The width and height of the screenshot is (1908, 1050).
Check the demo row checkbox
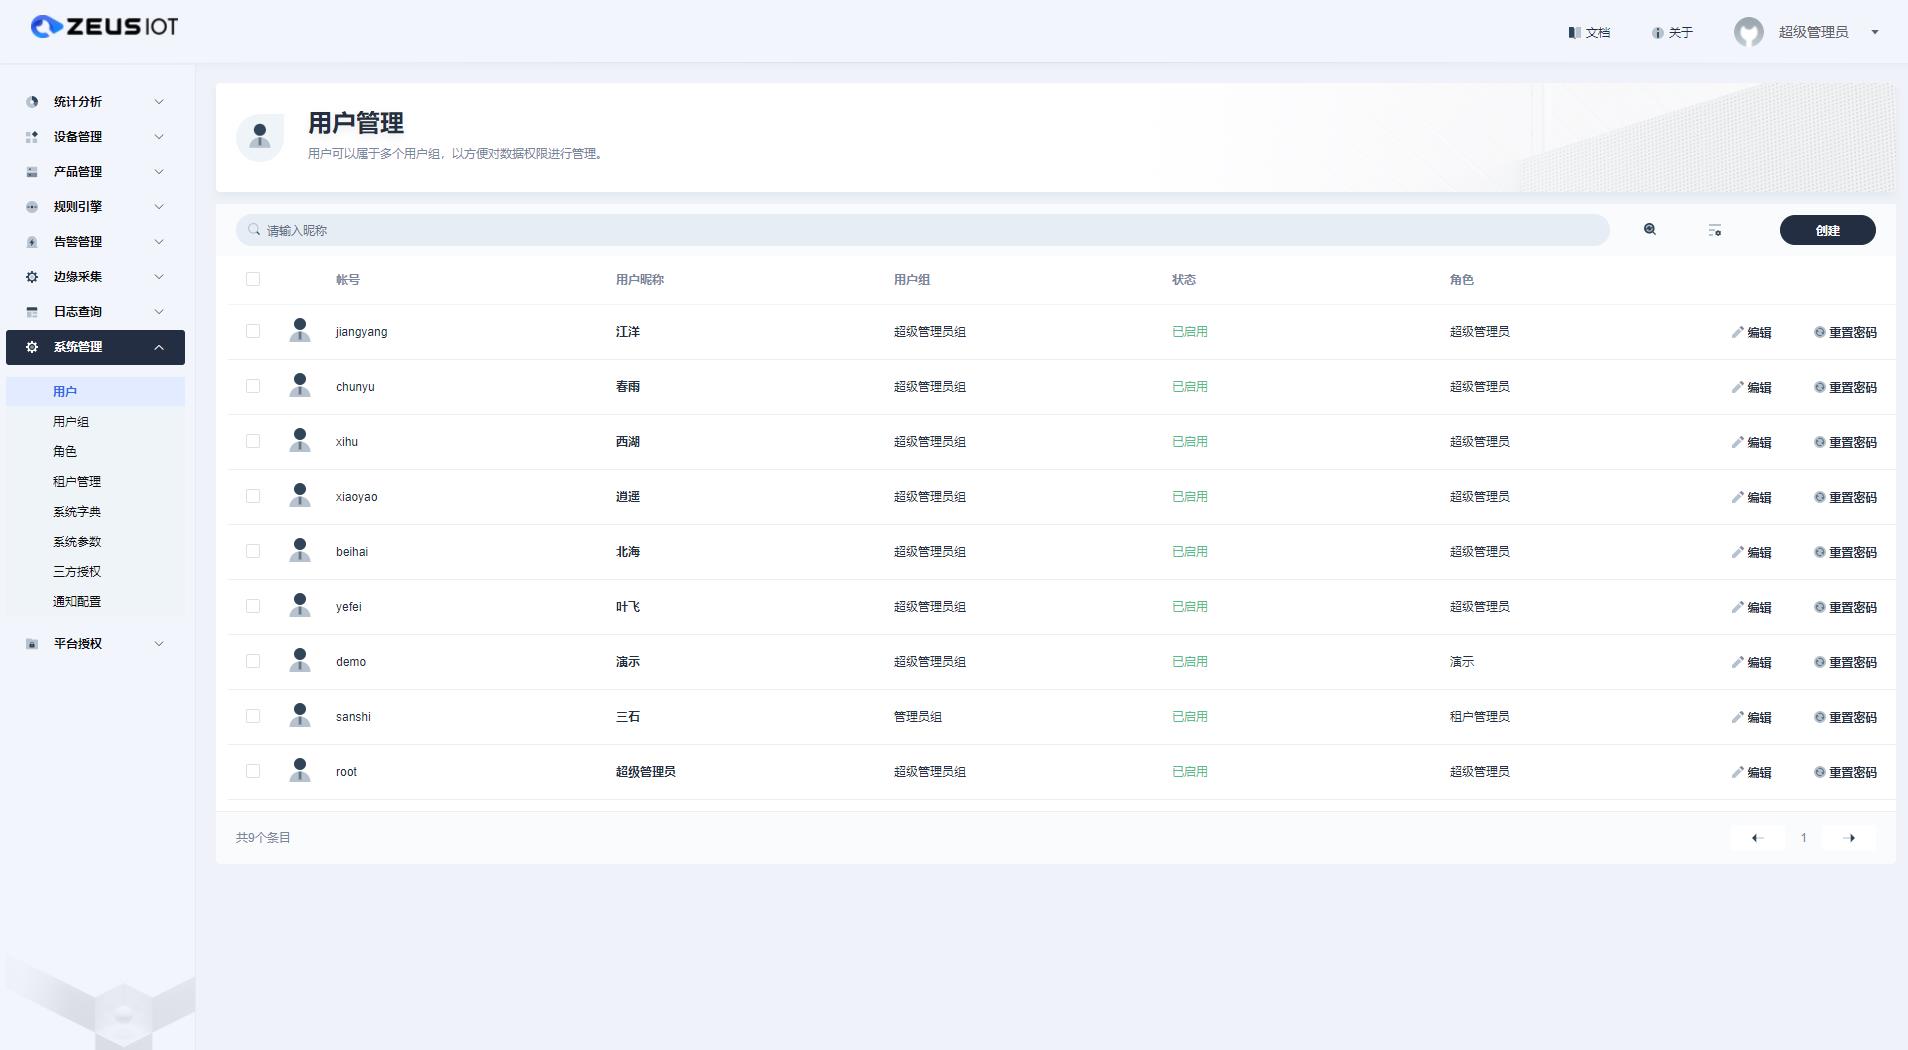click(x=253, y=661)
